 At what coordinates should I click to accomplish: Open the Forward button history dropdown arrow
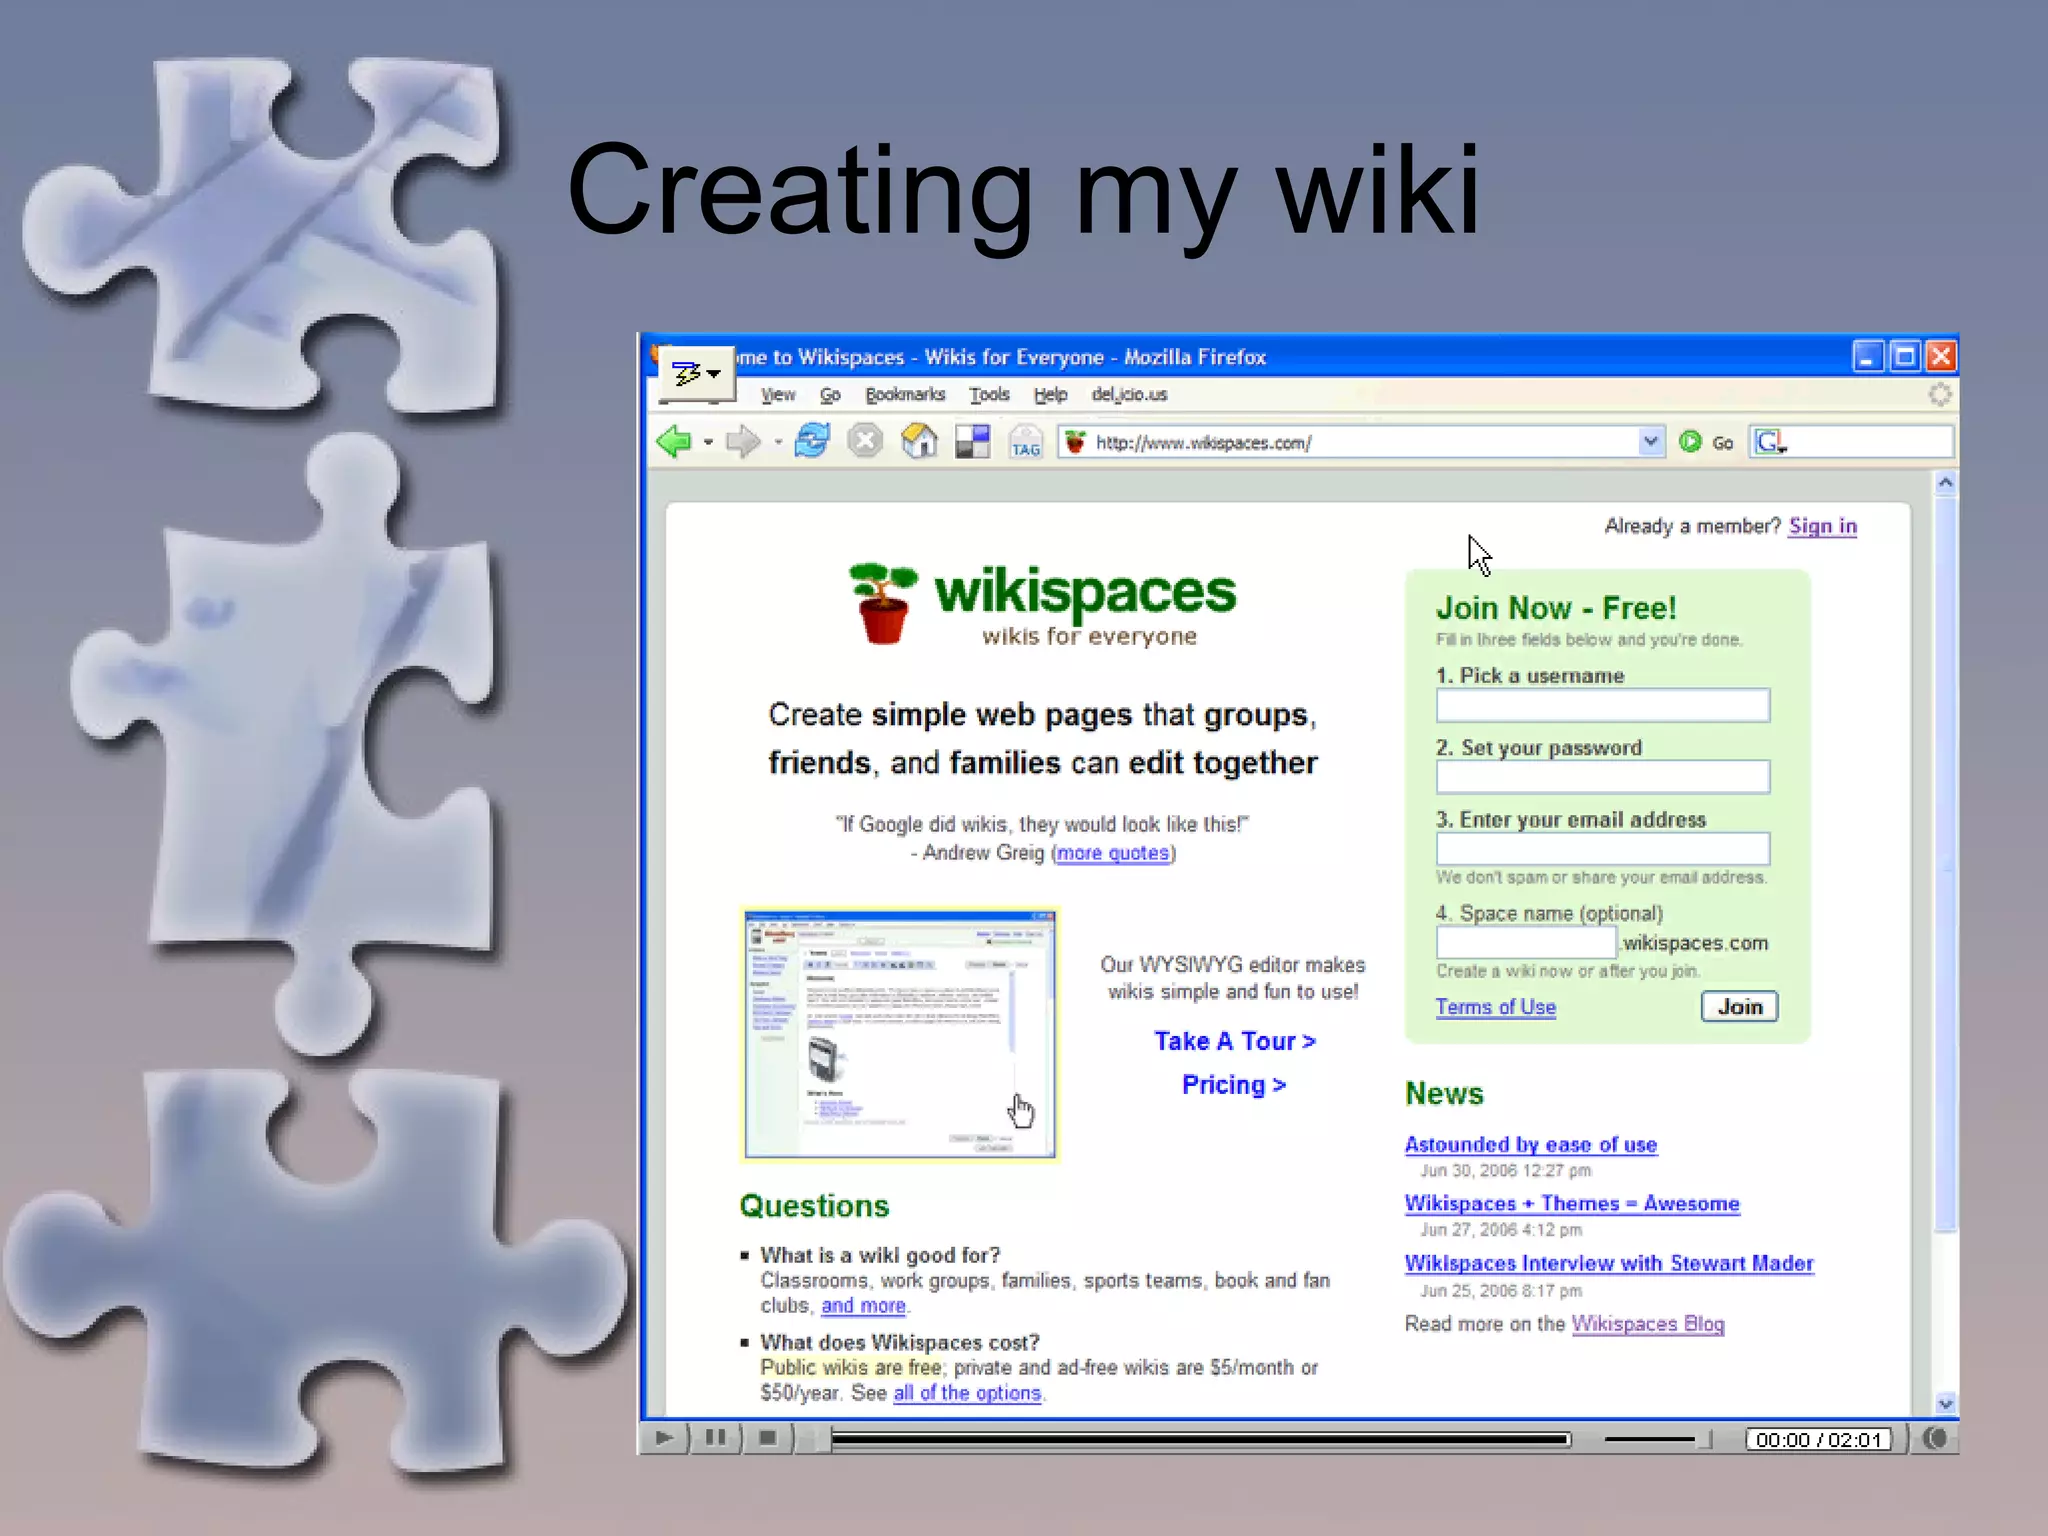(x=777, y=442)
